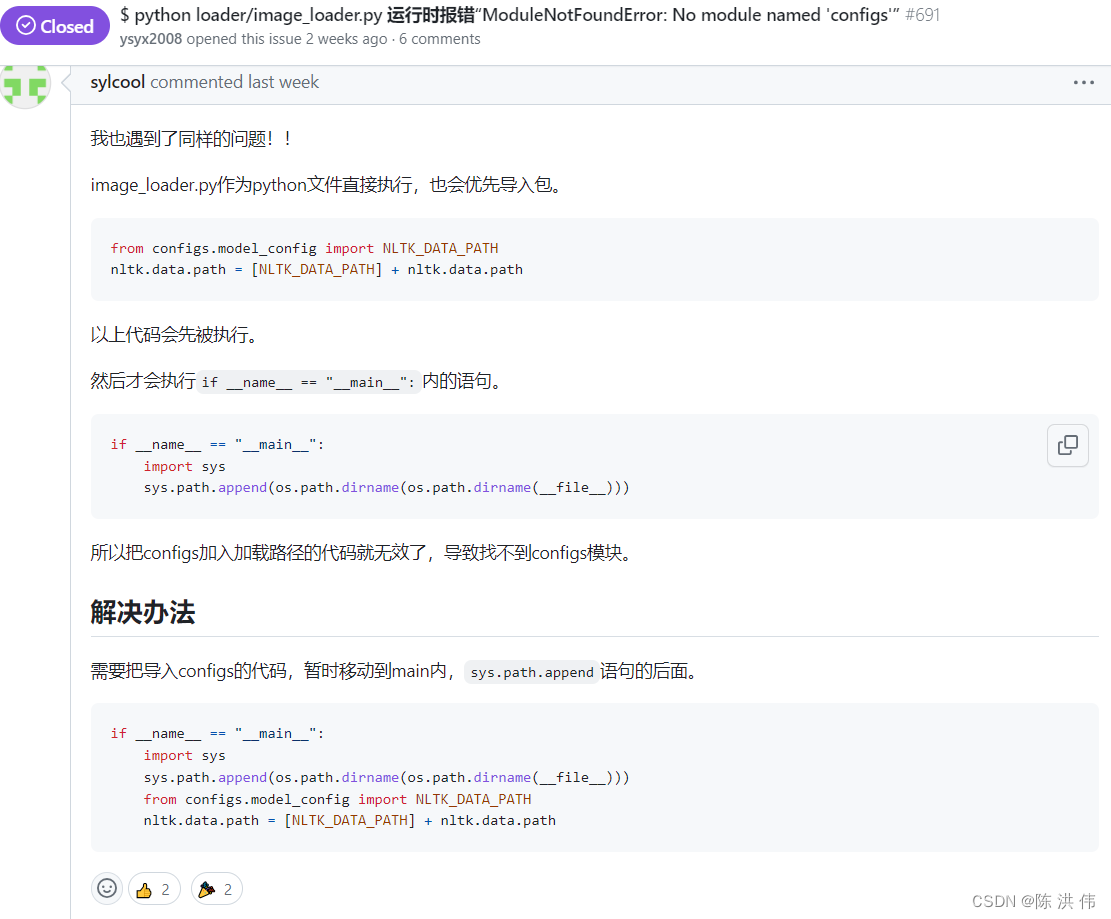Screen dimensions: 1111x919
Task: Open sylcool's profile via username link
Action: pos(117,81)
